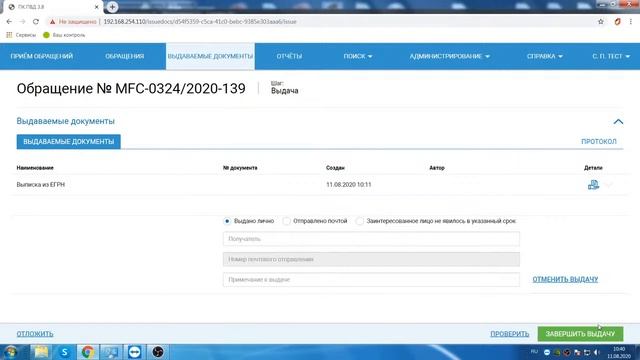Open Выдаваемые документы in the top navigation
The image size is (640, 360).
210,56
